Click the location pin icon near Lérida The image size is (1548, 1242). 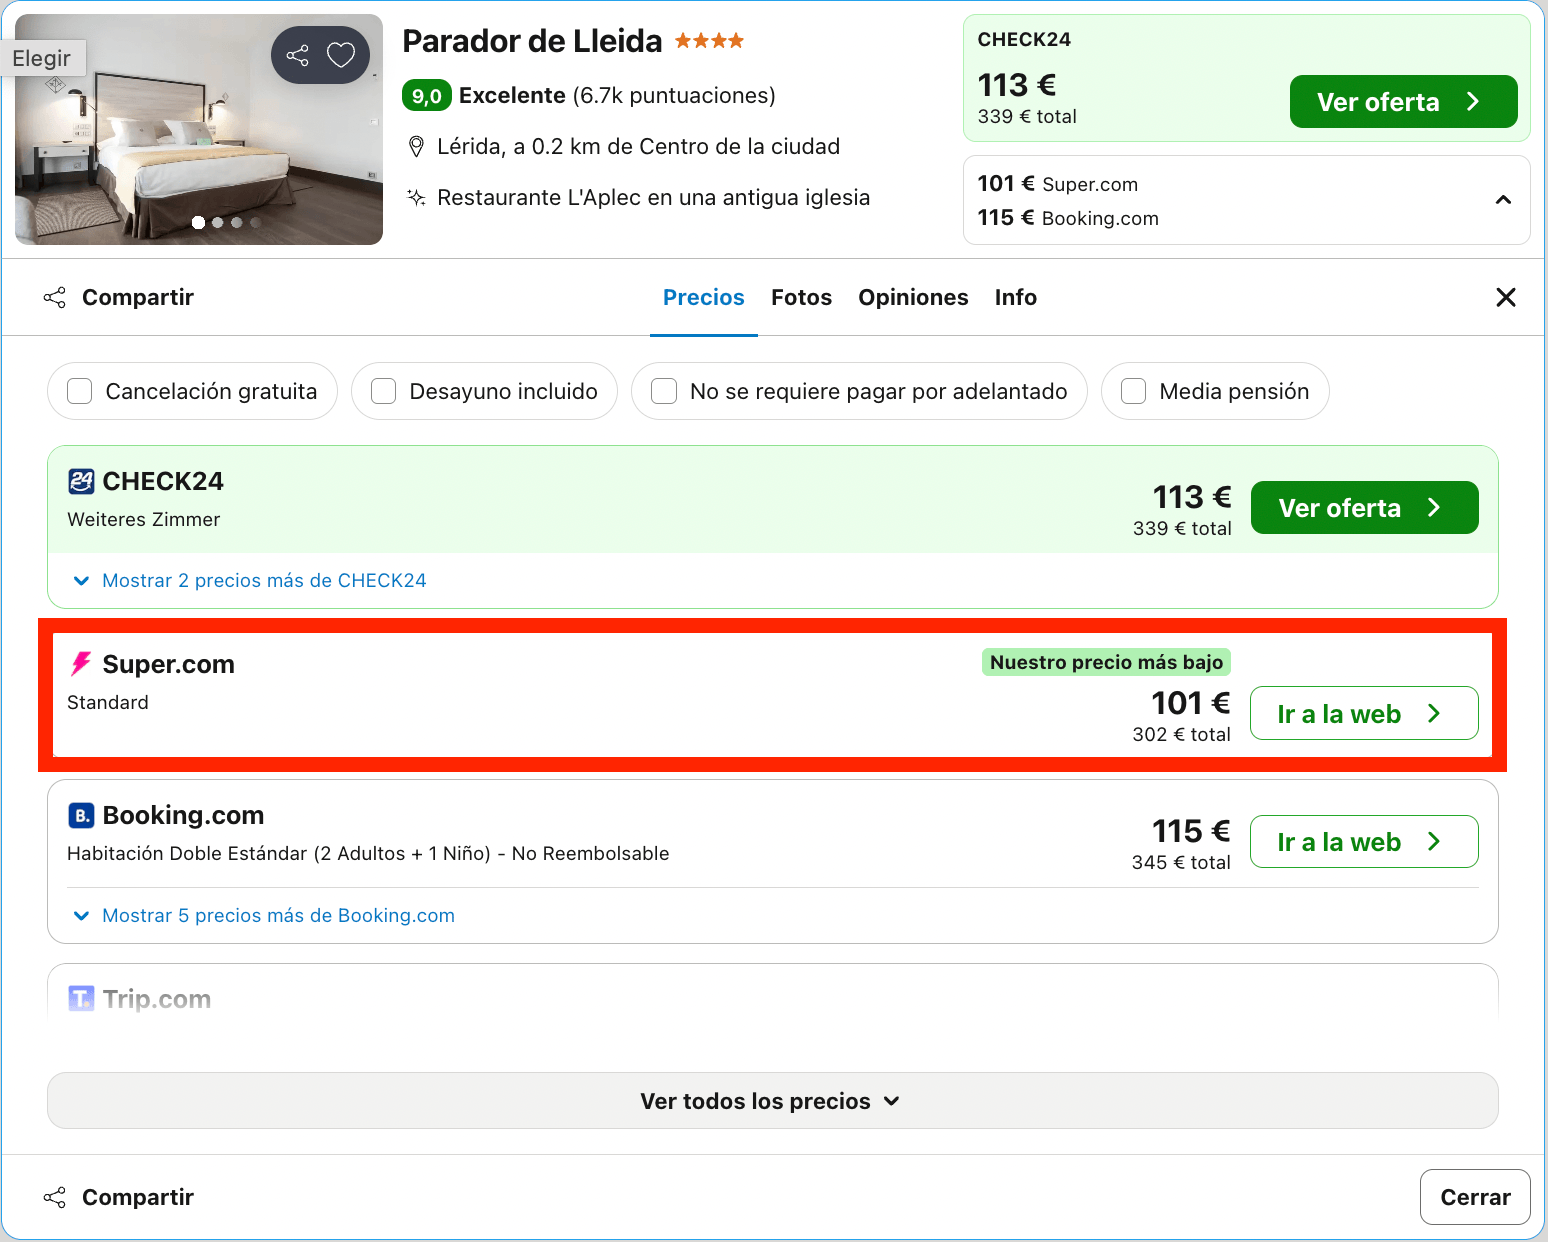[416, 147]
